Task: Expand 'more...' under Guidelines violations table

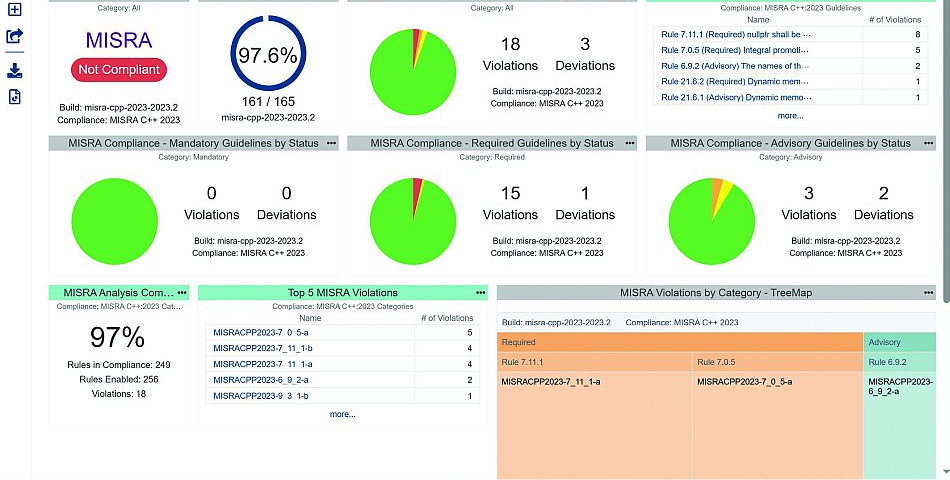Action: point(790,116)
